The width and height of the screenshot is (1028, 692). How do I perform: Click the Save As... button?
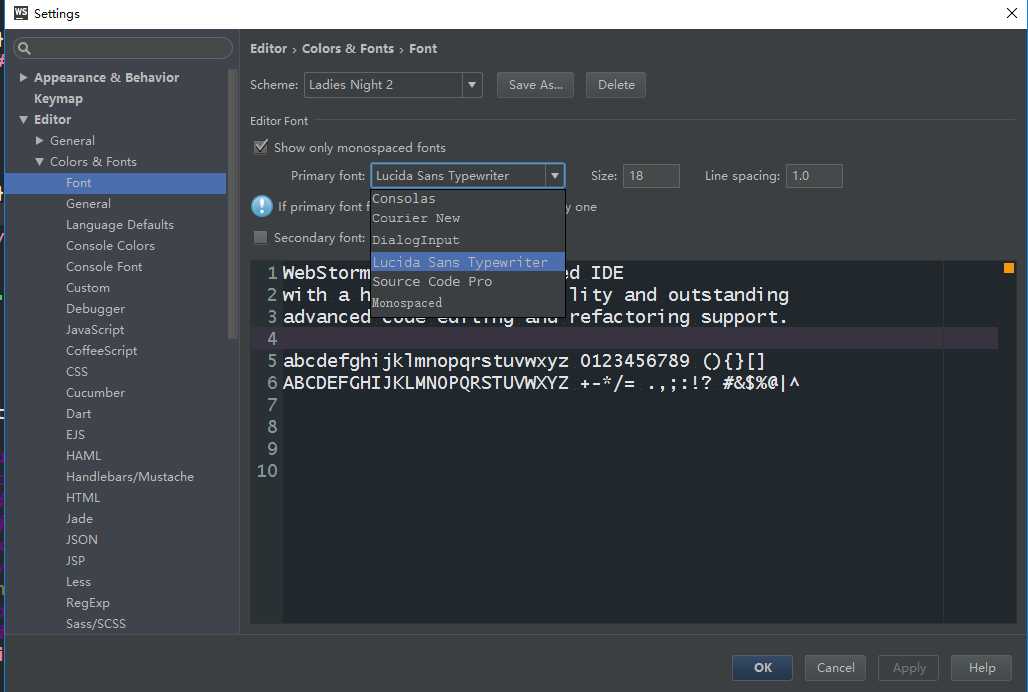[535, 85]
